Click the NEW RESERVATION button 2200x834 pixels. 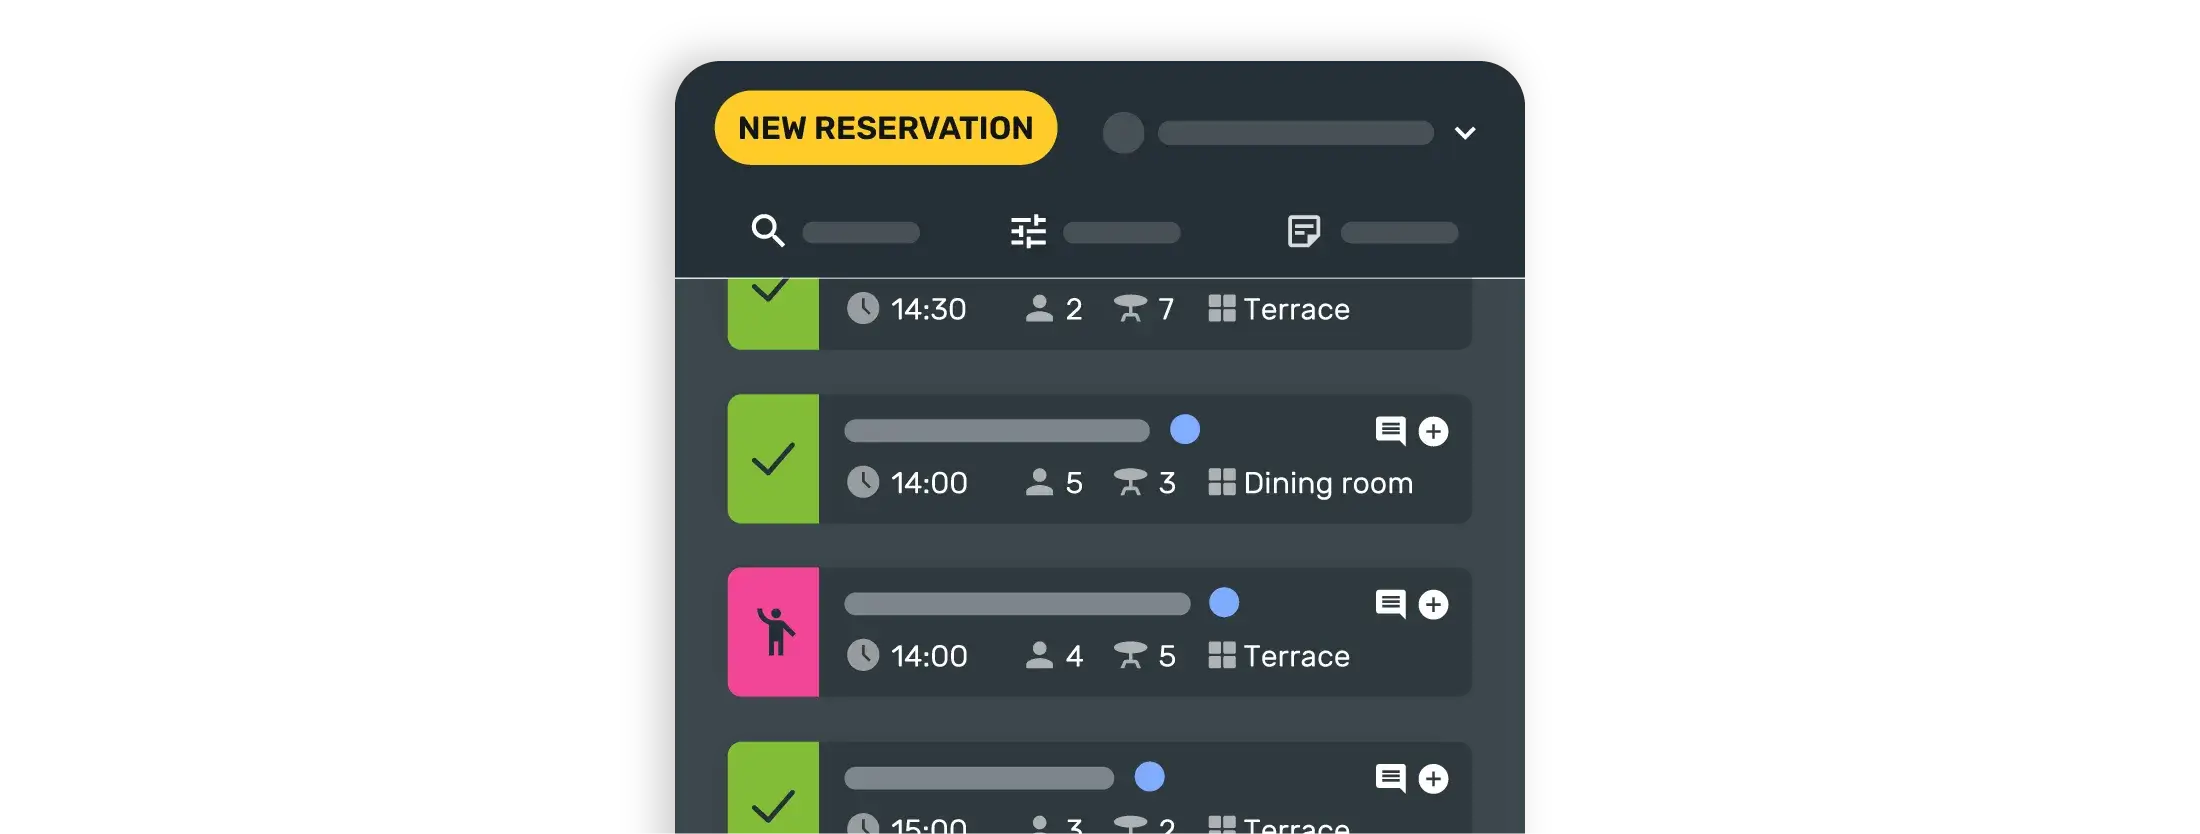[885, 128]
